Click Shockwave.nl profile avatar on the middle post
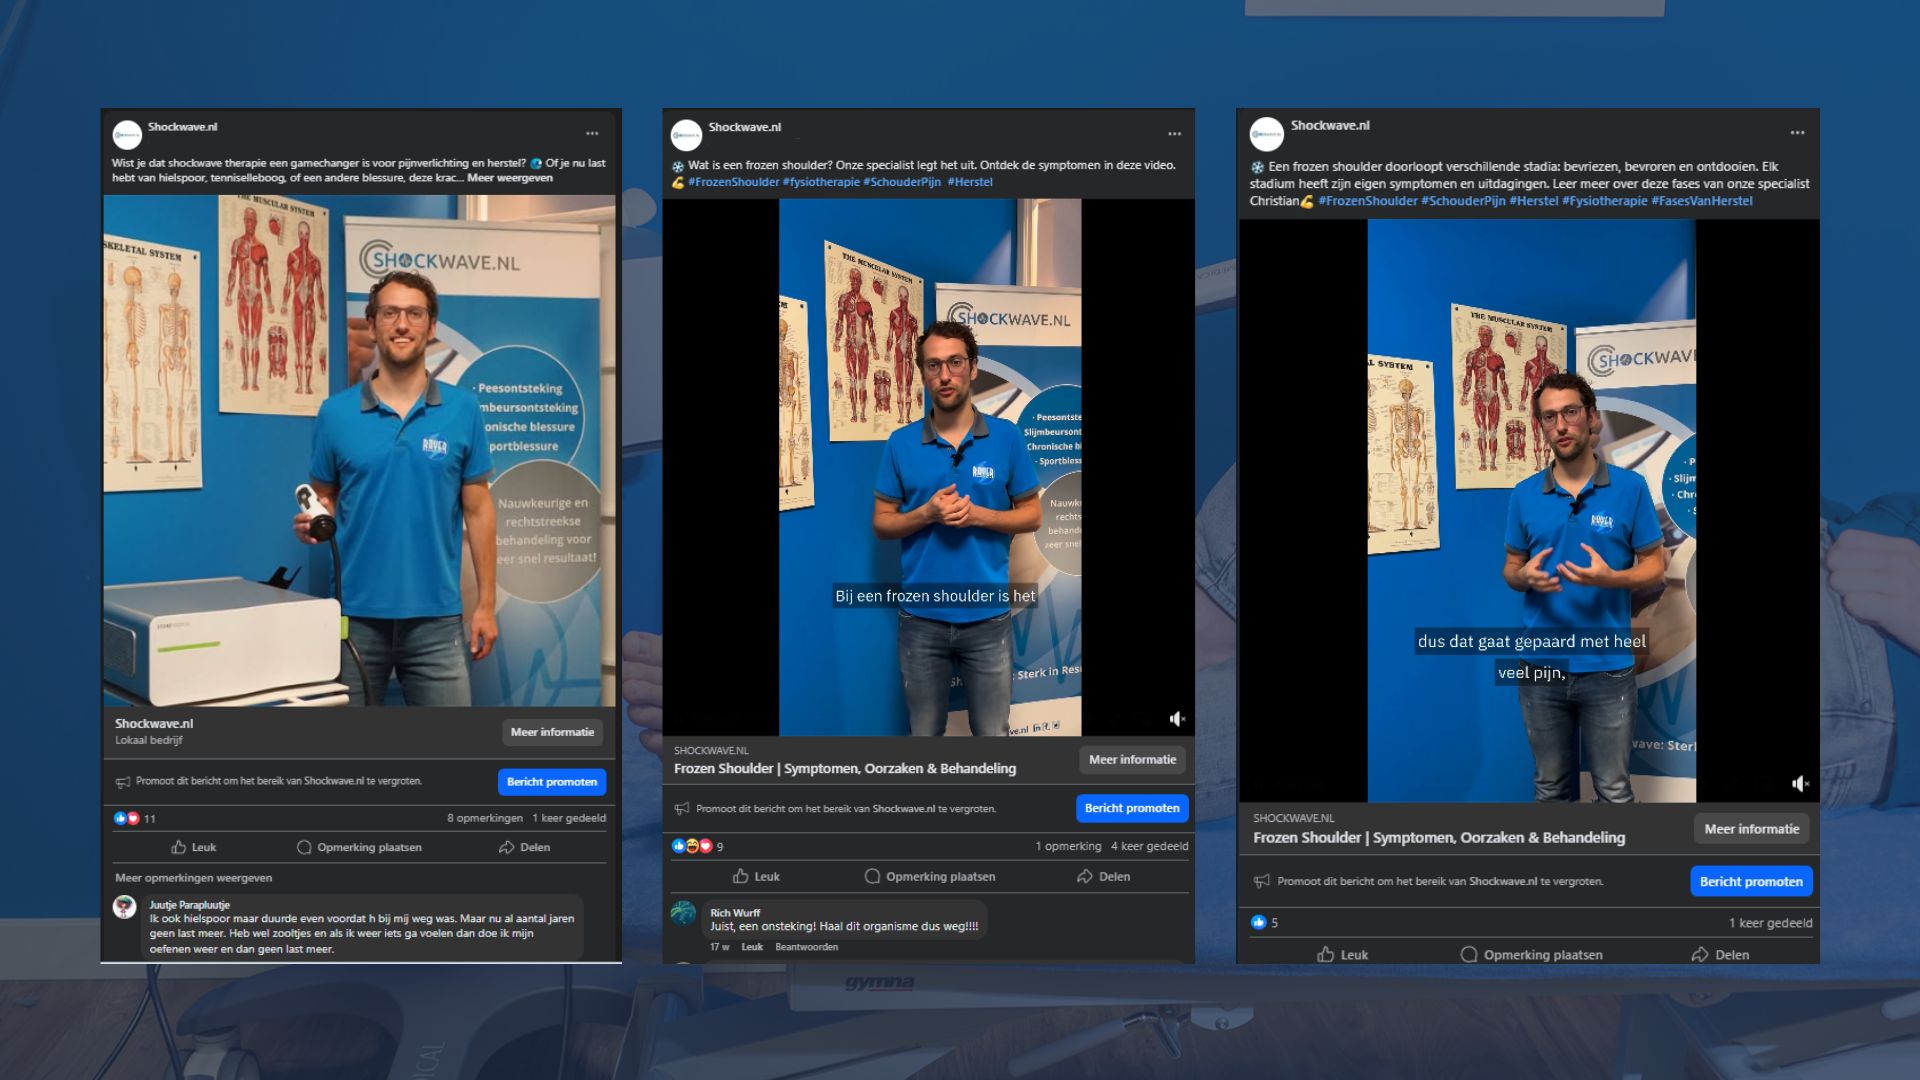This screenshot has height=1080, width=1920. pos(686,134)
